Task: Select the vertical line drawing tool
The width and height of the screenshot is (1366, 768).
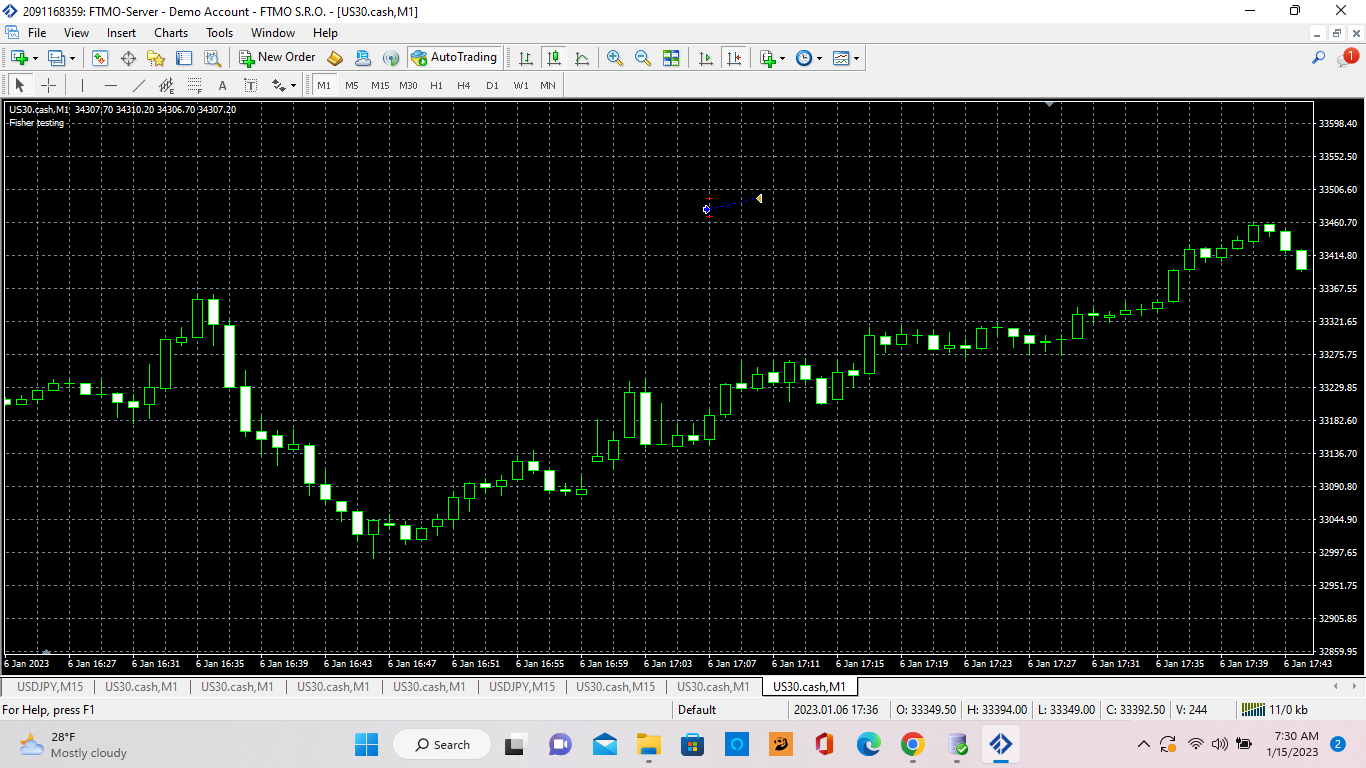Action: point(83,85)
